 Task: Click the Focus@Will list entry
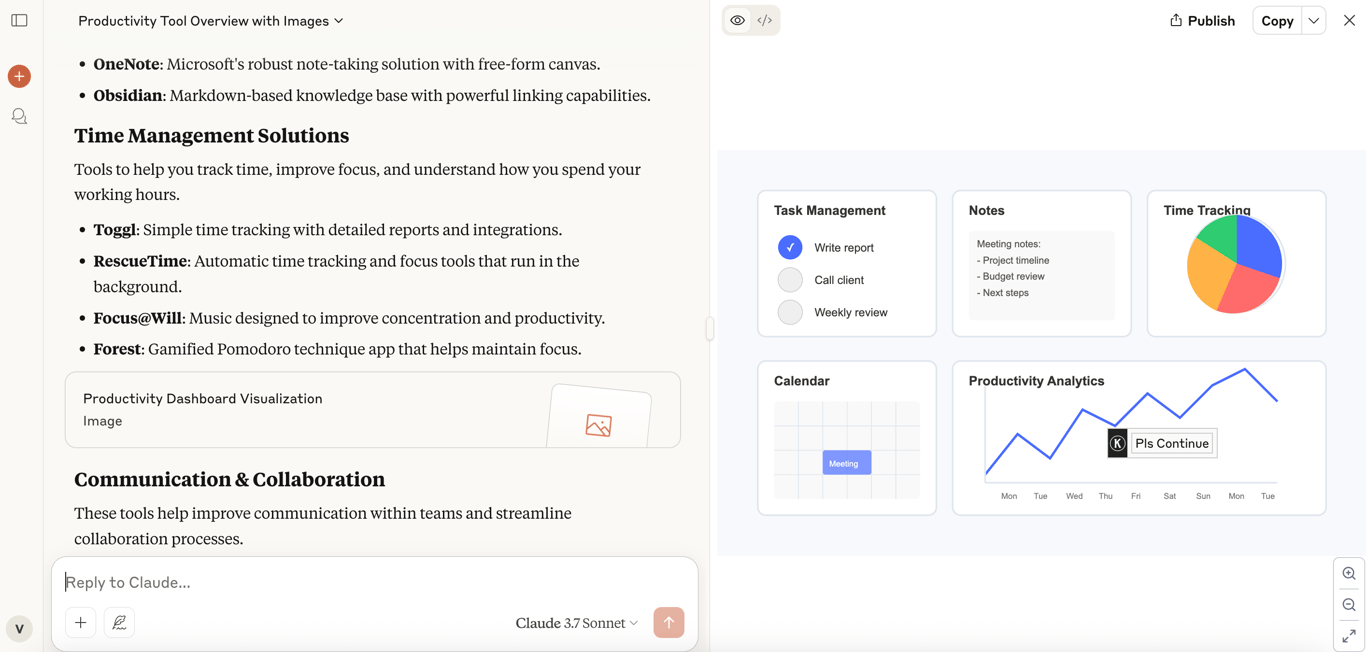pyautogui.click(x=349, y=318)
